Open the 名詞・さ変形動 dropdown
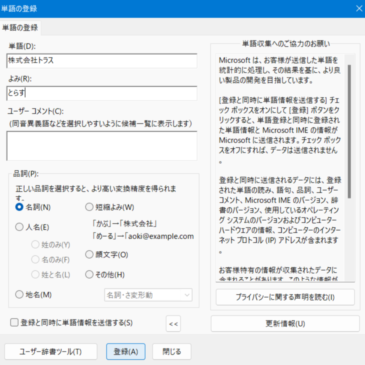The width and height of the screenshot is (365, 365). point(148,295)
